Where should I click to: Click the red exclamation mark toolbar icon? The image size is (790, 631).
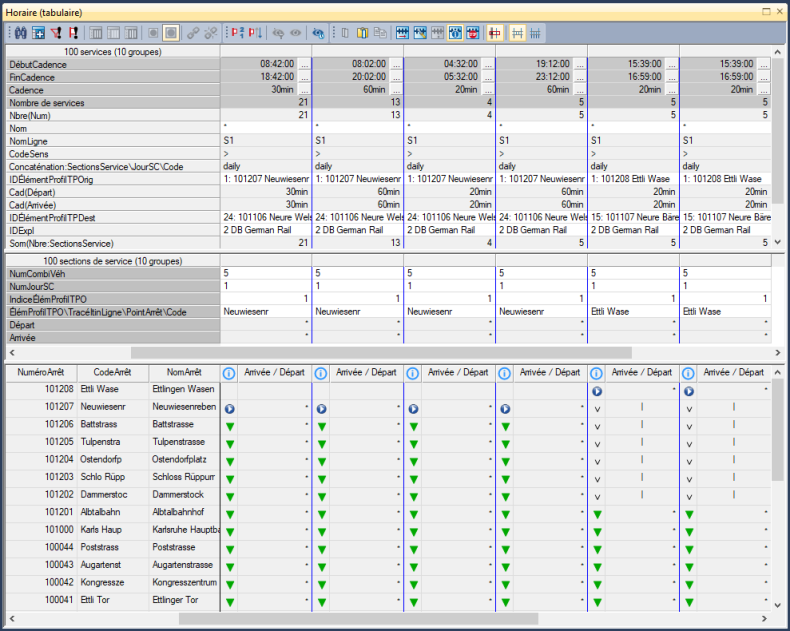[x=73, y=33]
